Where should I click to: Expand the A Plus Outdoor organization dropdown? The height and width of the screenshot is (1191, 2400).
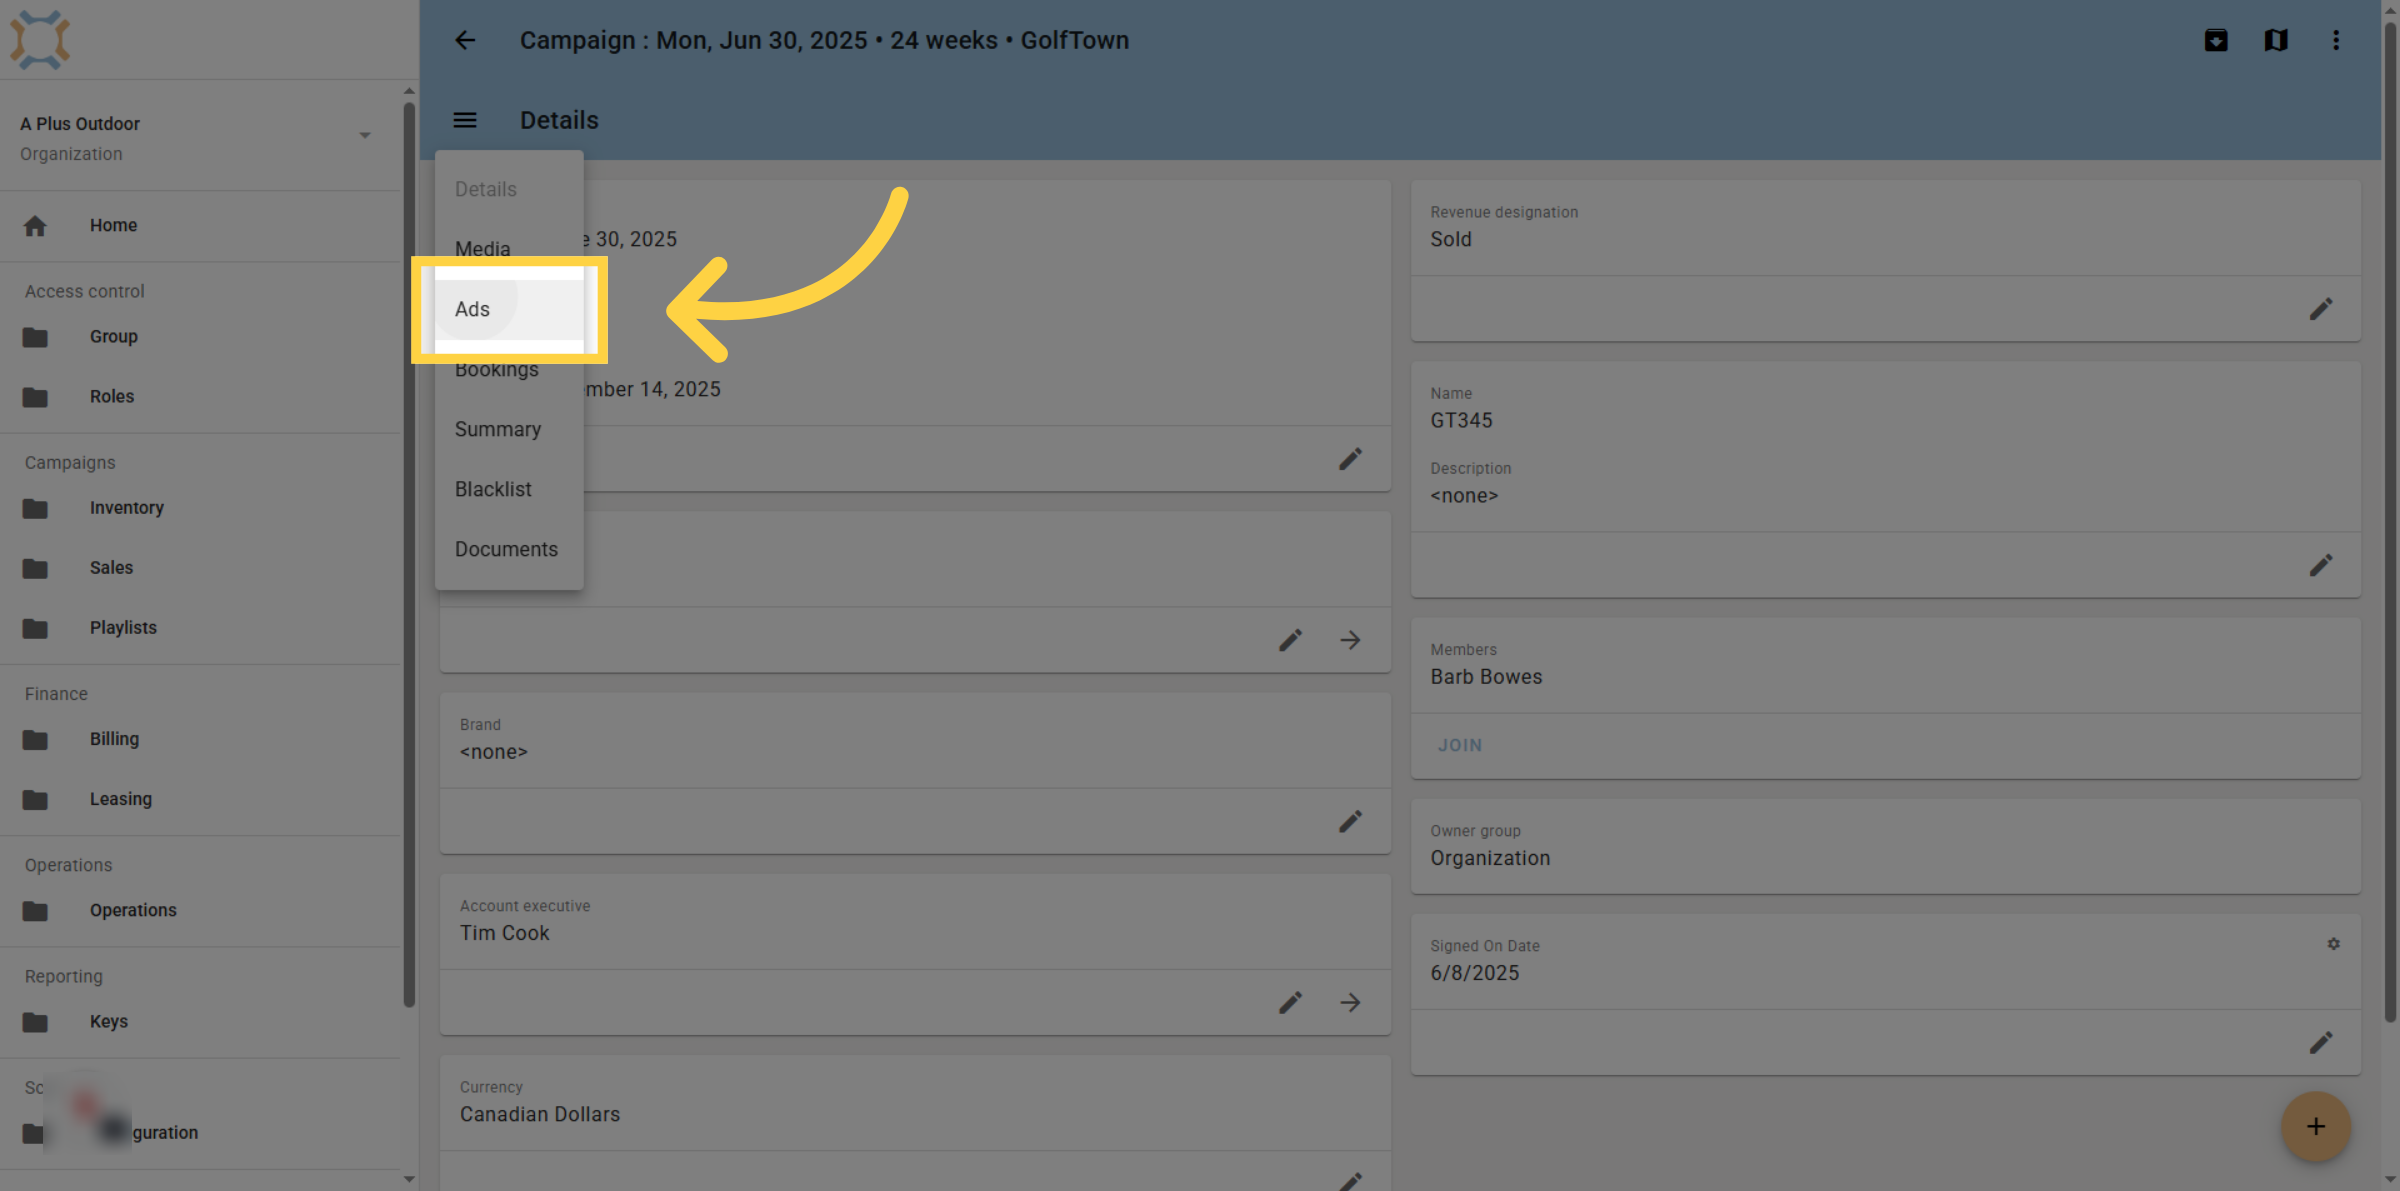[x=365, y=135]
